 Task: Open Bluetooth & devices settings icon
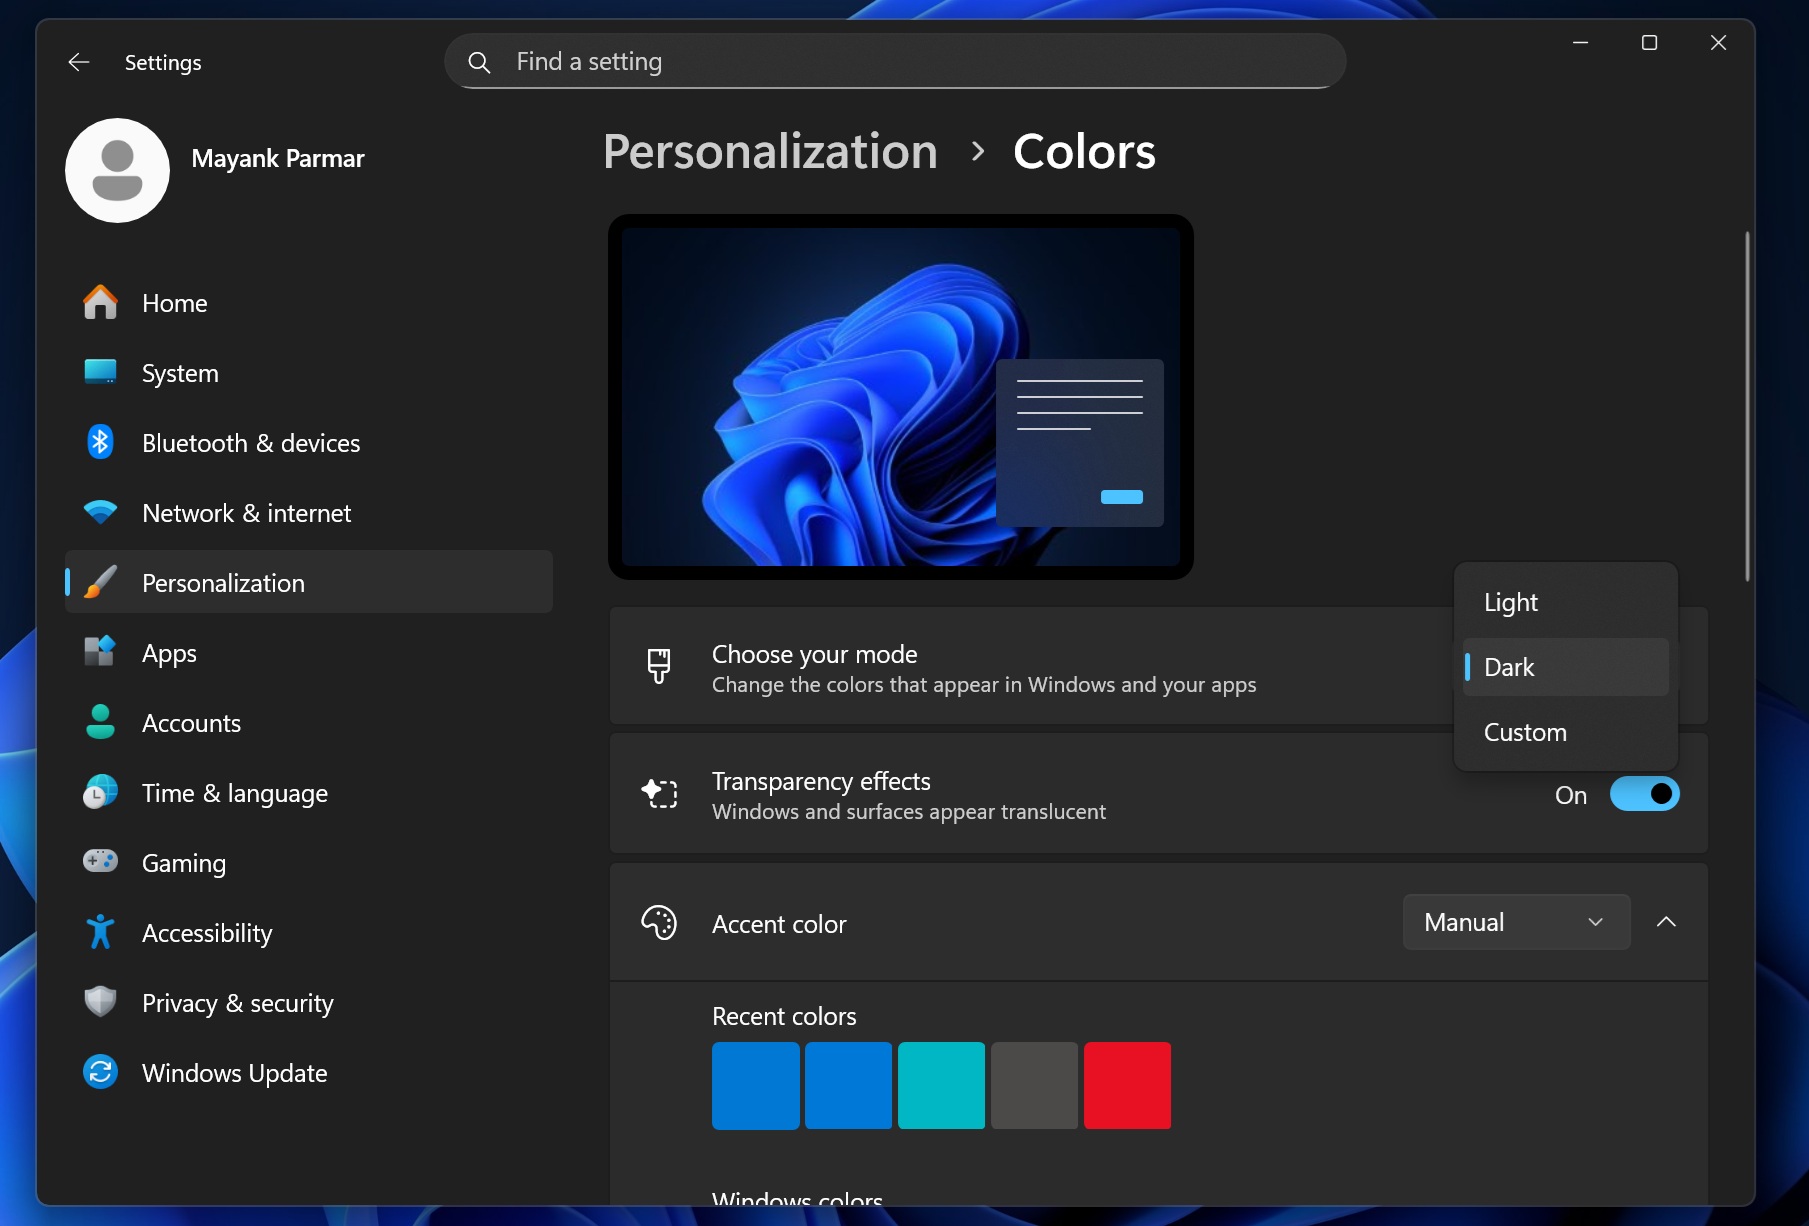[x=100, y=442]
